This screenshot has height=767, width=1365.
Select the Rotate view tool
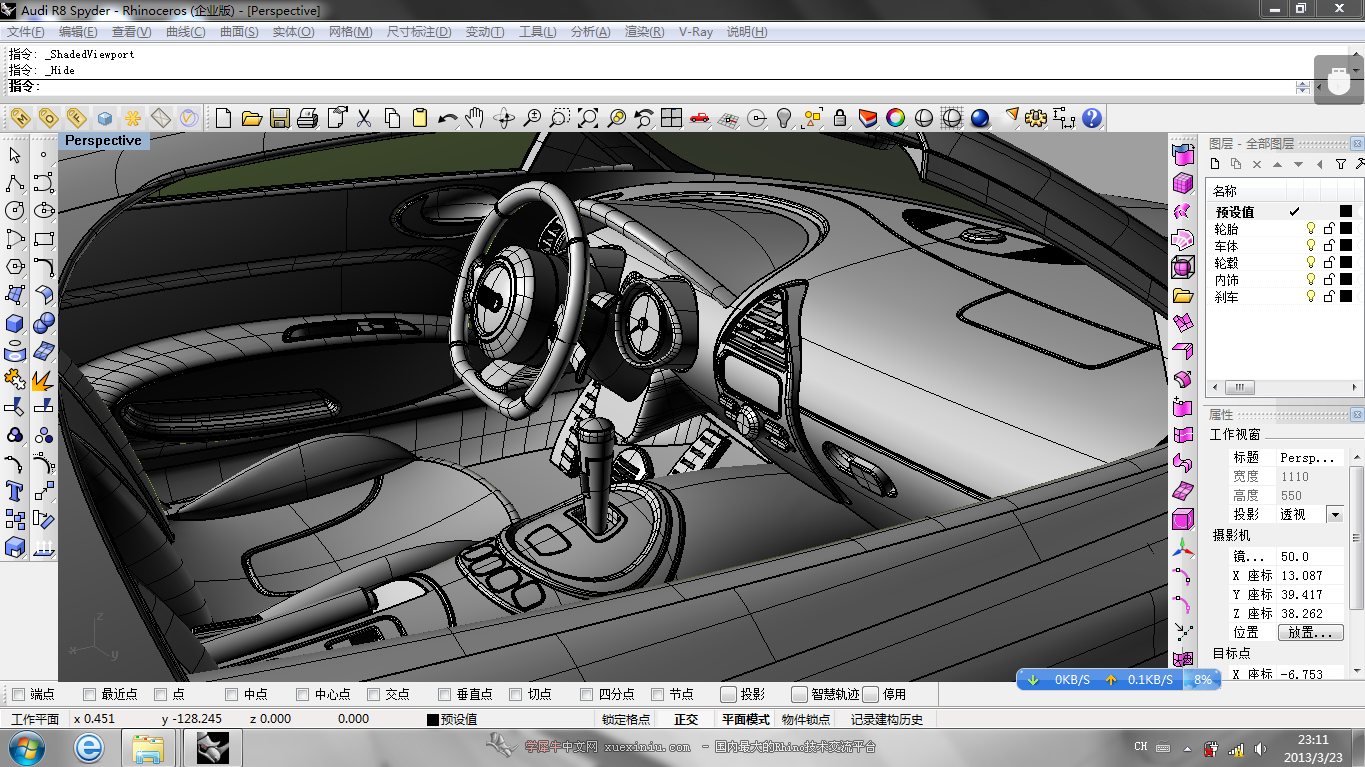(x=504, y=118)
